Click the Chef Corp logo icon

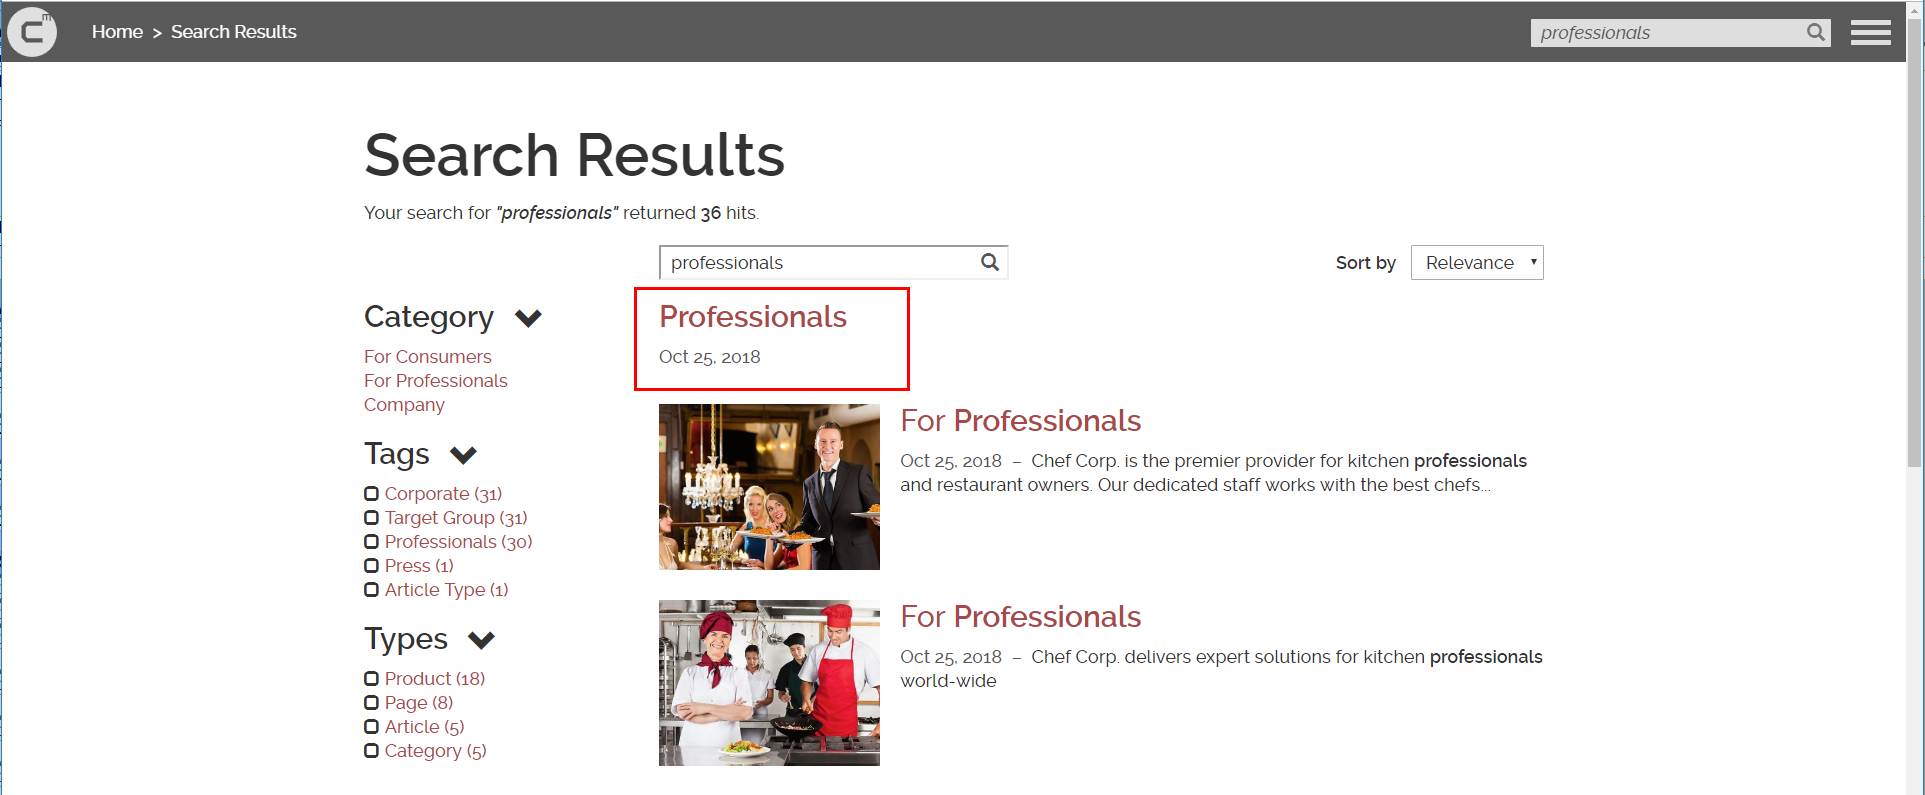pyautogui.click(x=32, y=32)
